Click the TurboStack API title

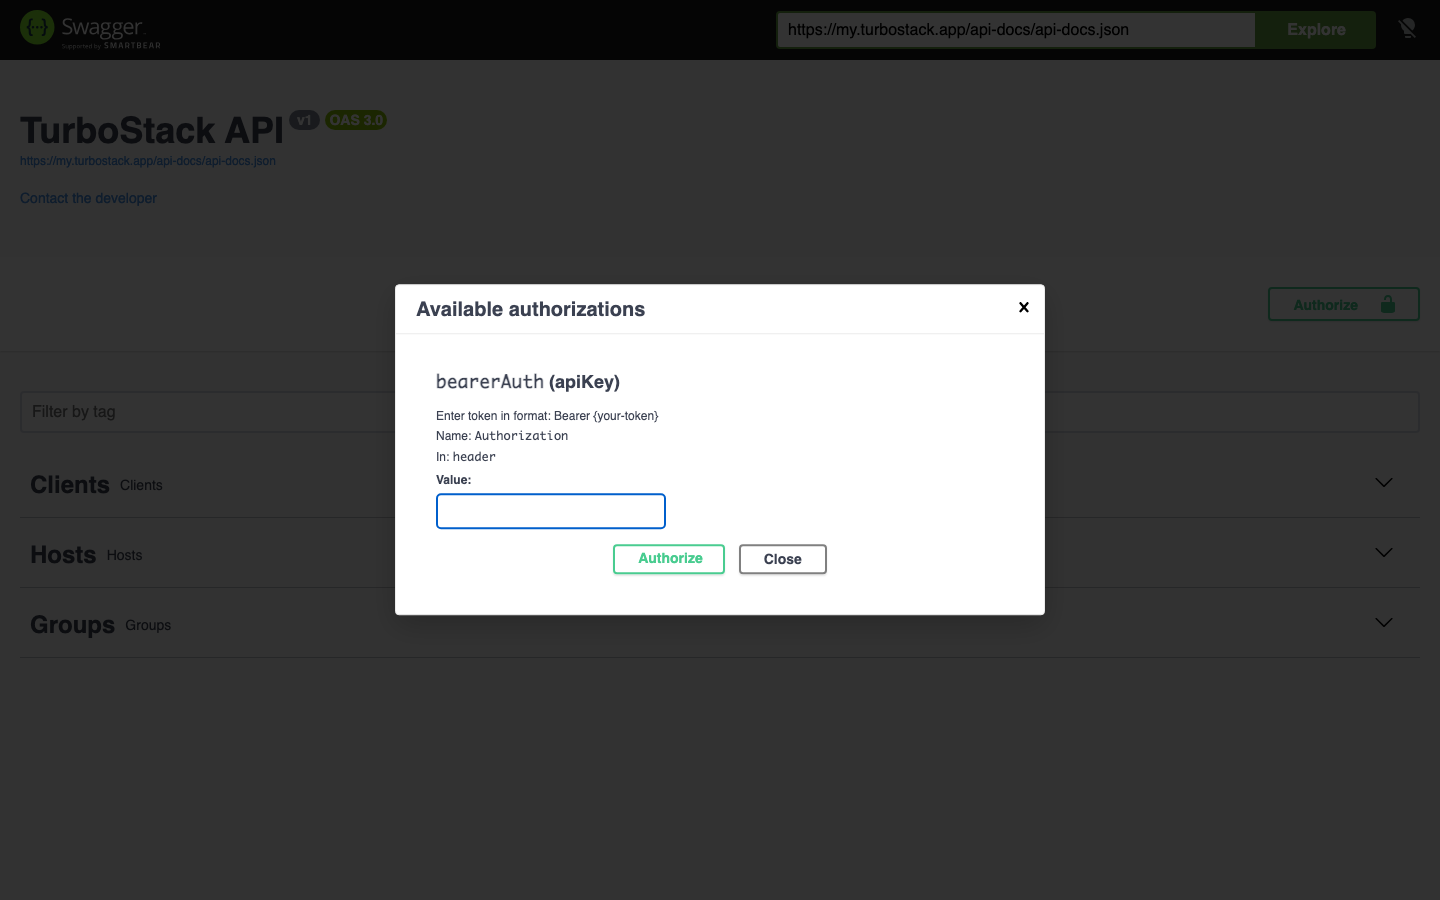(152, 130)
